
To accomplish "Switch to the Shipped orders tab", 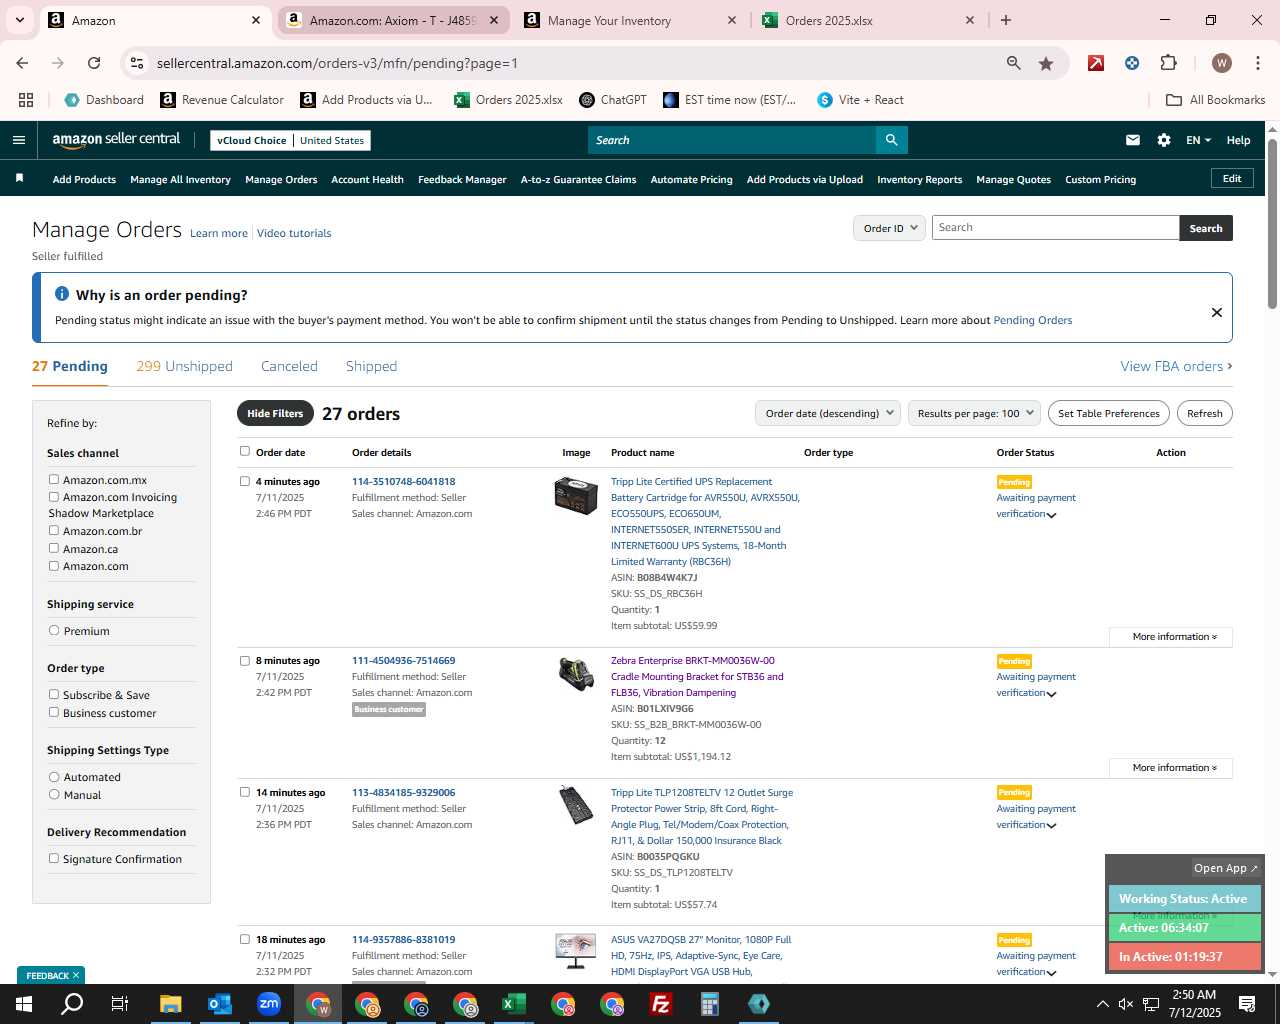I will tap(371, 366).
